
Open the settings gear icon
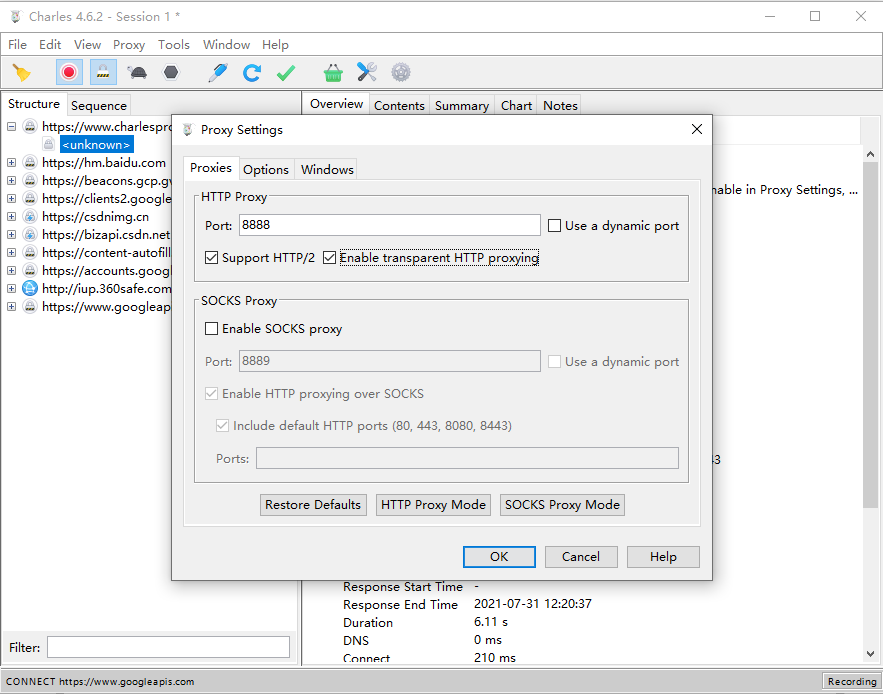[401, 72]
